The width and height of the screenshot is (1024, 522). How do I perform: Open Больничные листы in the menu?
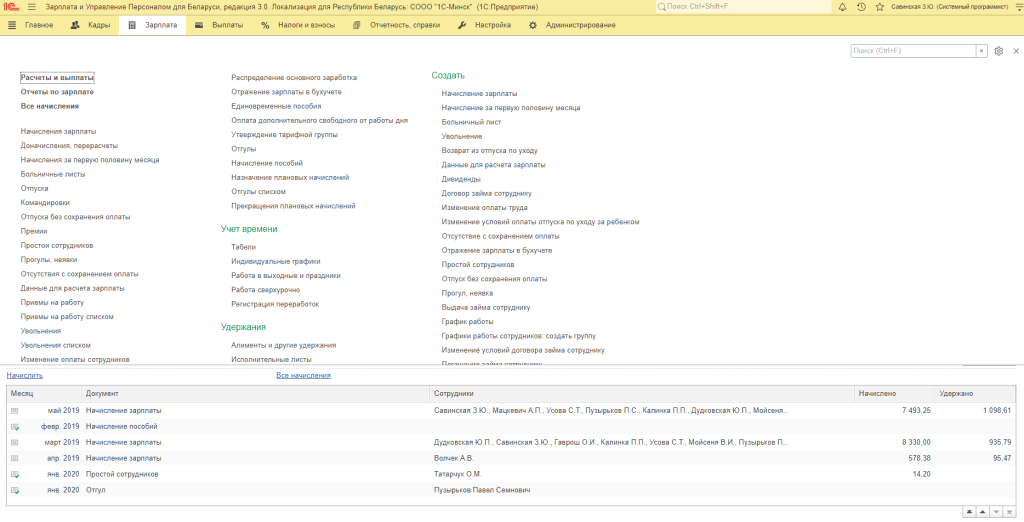(53, 174)
